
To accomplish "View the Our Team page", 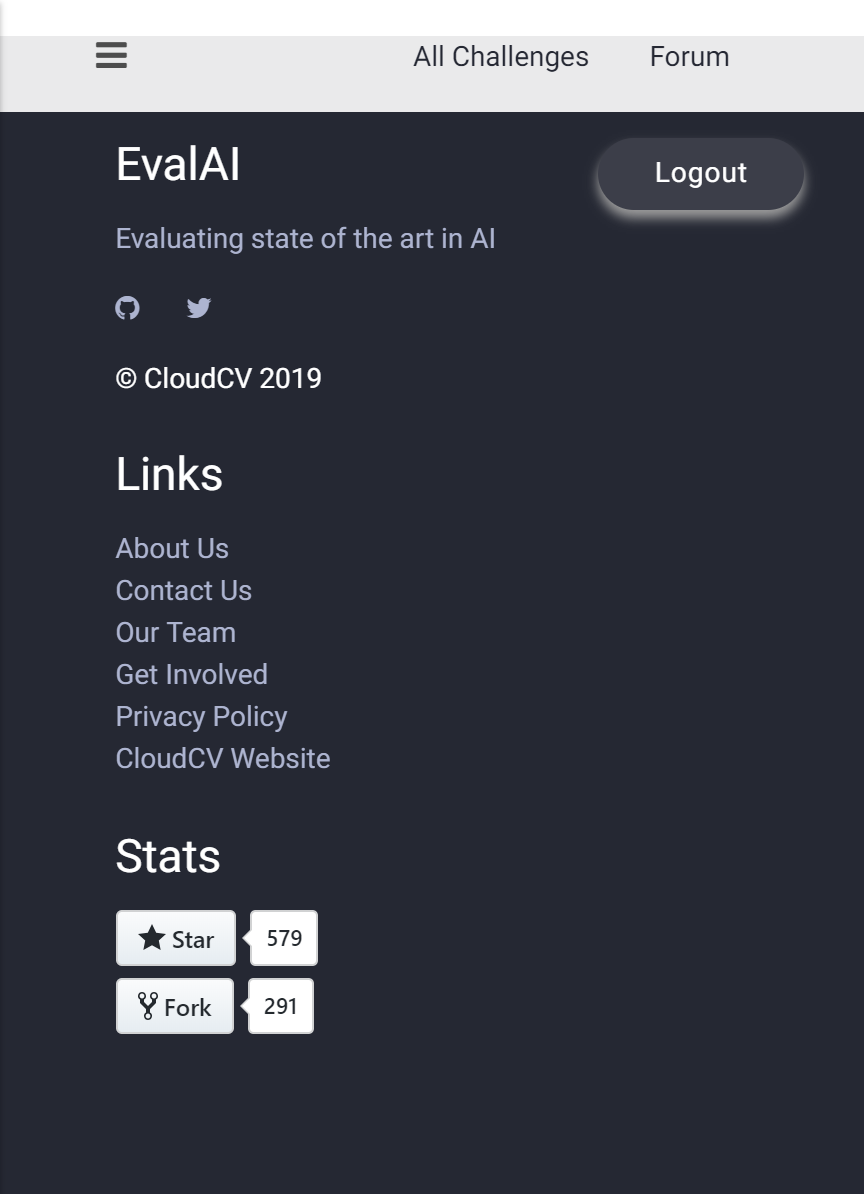I will (175, 632).
